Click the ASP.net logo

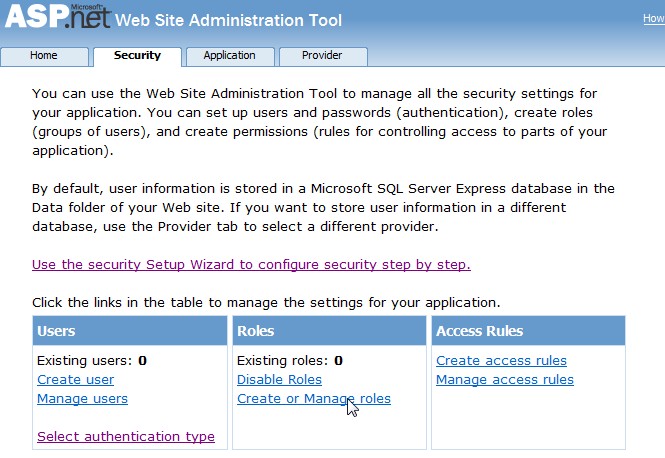pyautogui.click(x=58, y=17)
